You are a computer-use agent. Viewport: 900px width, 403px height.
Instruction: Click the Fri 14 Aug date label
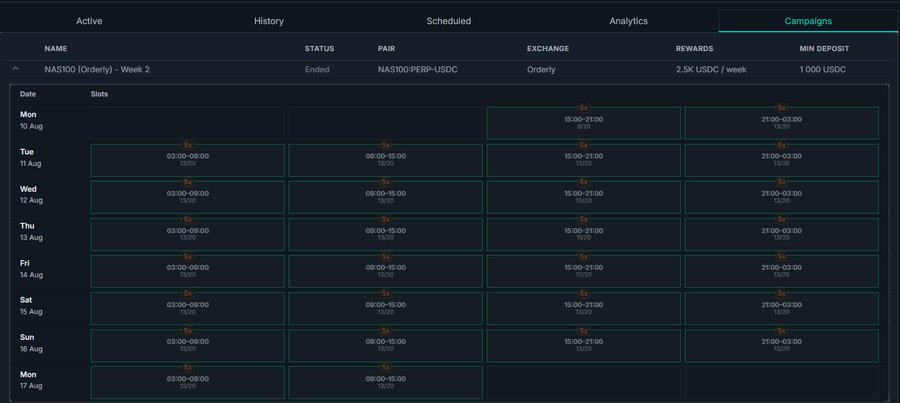click(x=31, y=269)
